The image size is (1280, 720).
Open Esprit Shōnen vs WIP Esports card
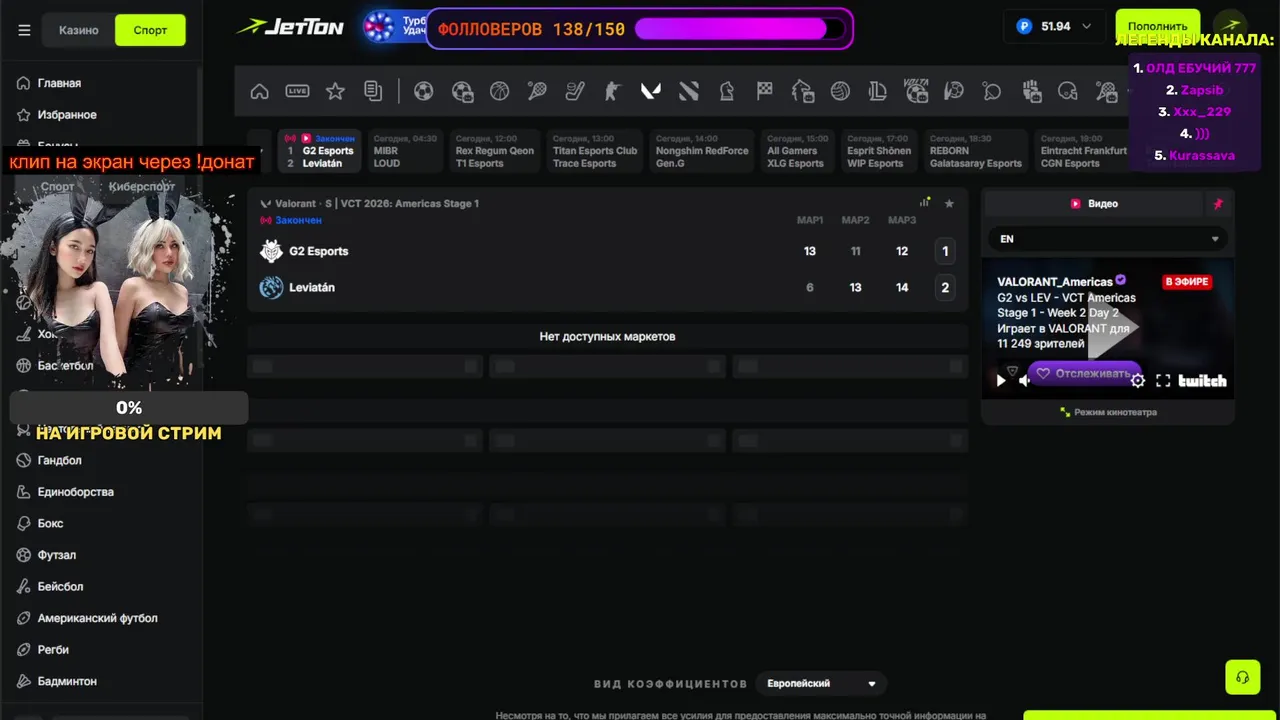pos(879,151)
